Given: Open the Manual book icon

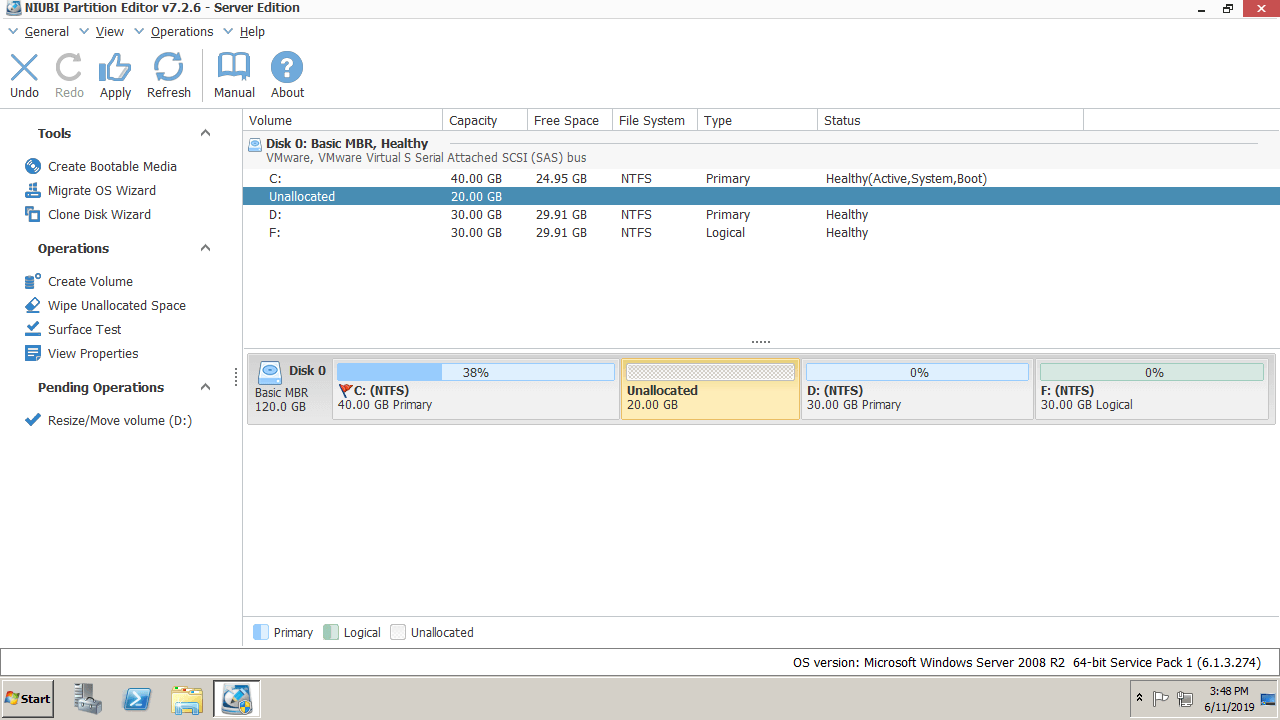Looking at the screenshot, I should point(234,76).
